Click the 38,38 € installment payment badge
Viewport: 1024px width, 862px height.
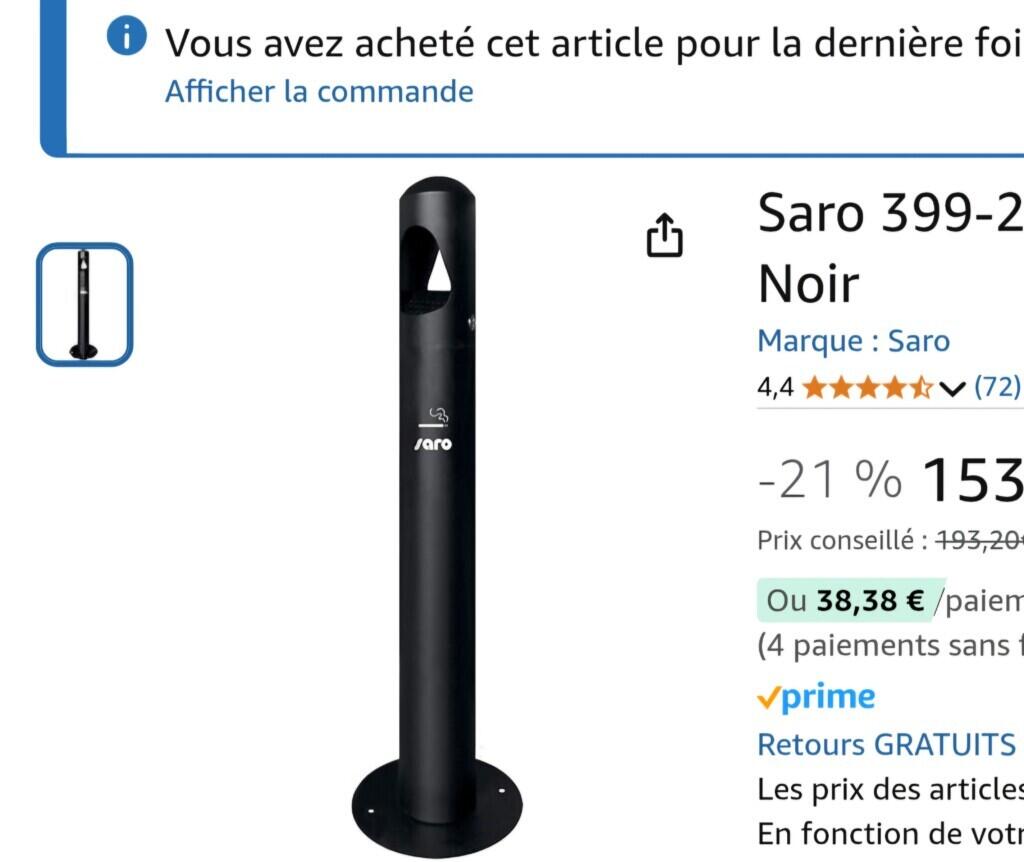(x=852, y=600)
